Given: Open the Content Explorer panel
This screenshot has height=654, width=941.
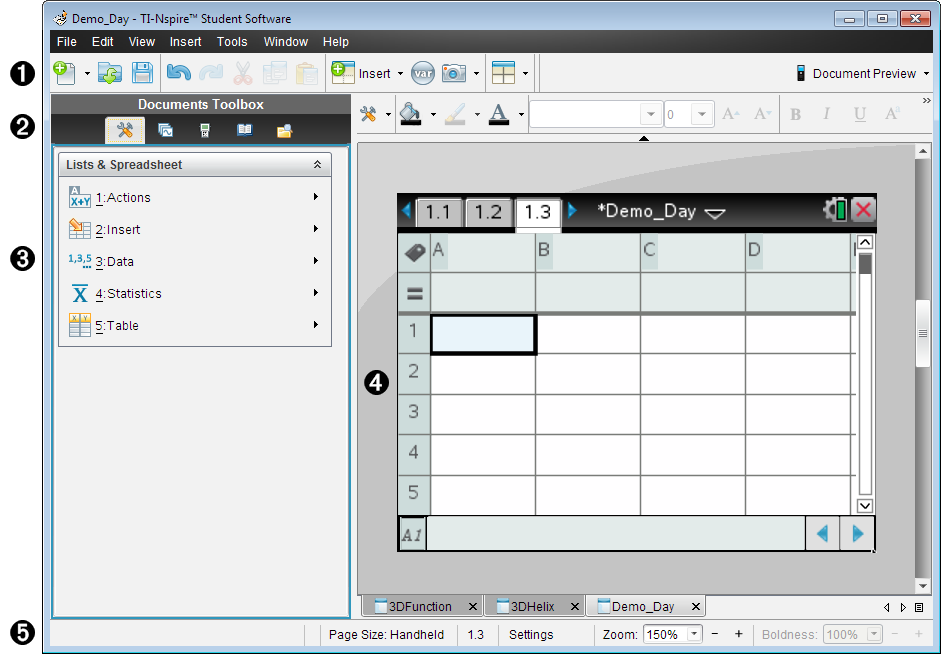Looking at the screenshot, I should (x=284, y=129).
